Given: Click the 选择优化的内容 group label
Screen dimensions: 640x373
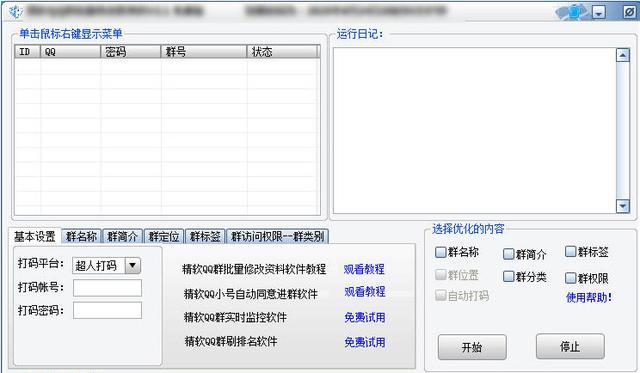Looking at the screenshot, I should click(x=468, y=229).
